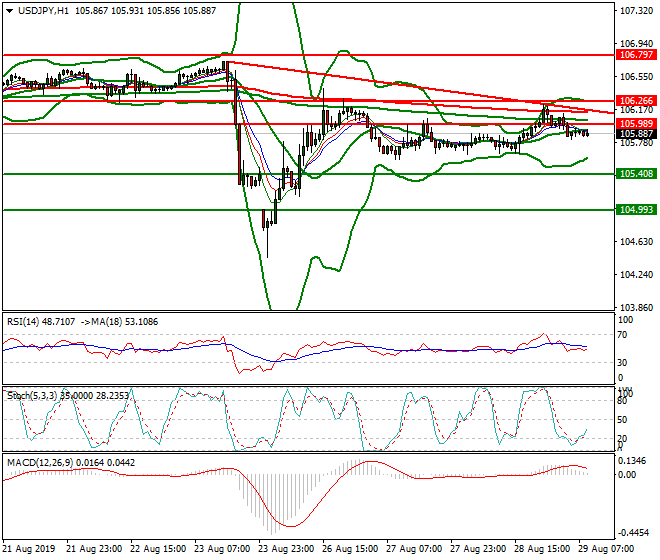Select the 22 Aug 15:00 time axis label
The width and height of the screenshot is (660, 560).
point(158,549)
